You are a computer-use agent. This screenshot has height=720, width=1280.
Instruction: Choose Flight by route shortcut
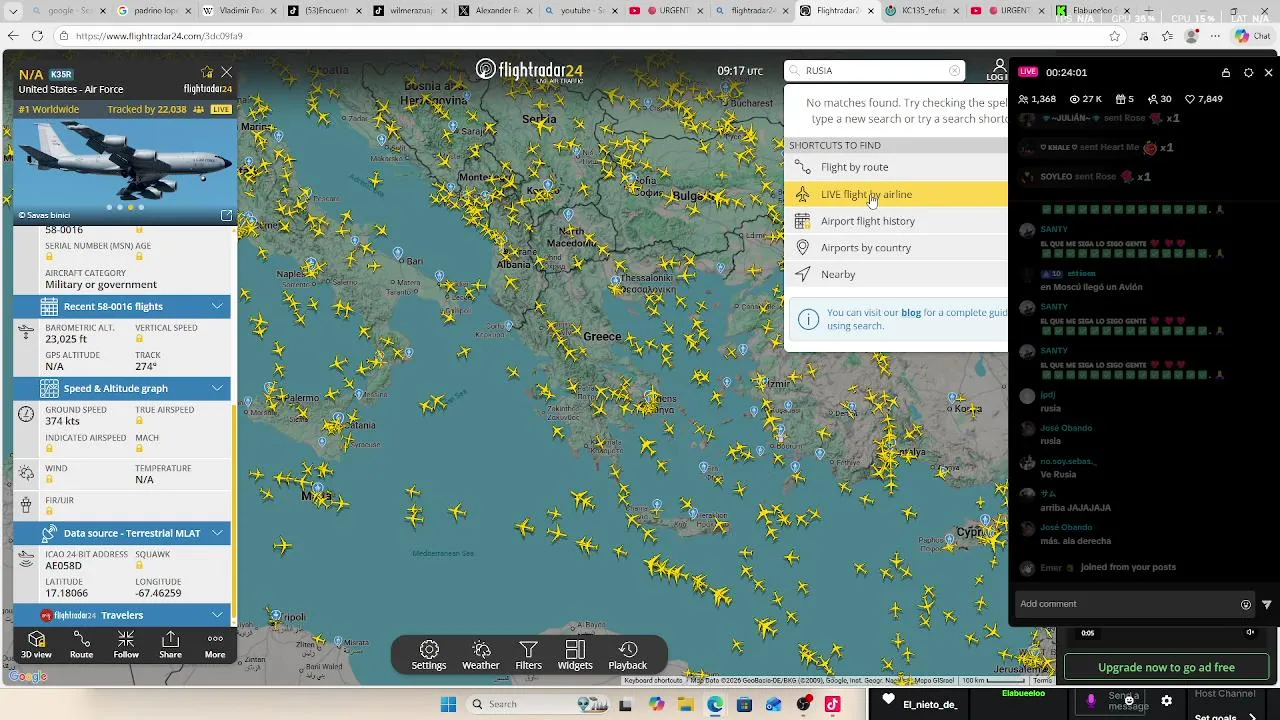click(x=896, y=167)
